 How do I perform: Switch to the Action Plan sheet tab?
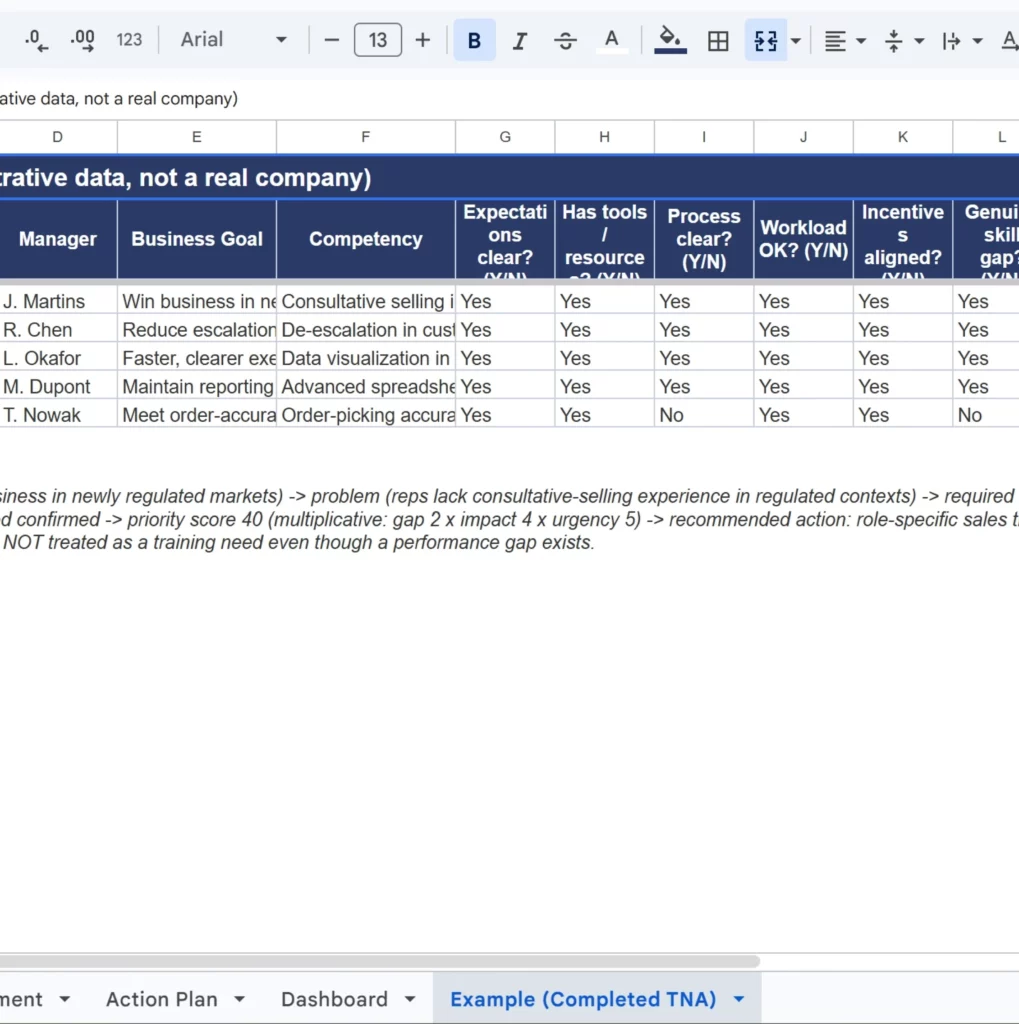(x=161, y=999)
